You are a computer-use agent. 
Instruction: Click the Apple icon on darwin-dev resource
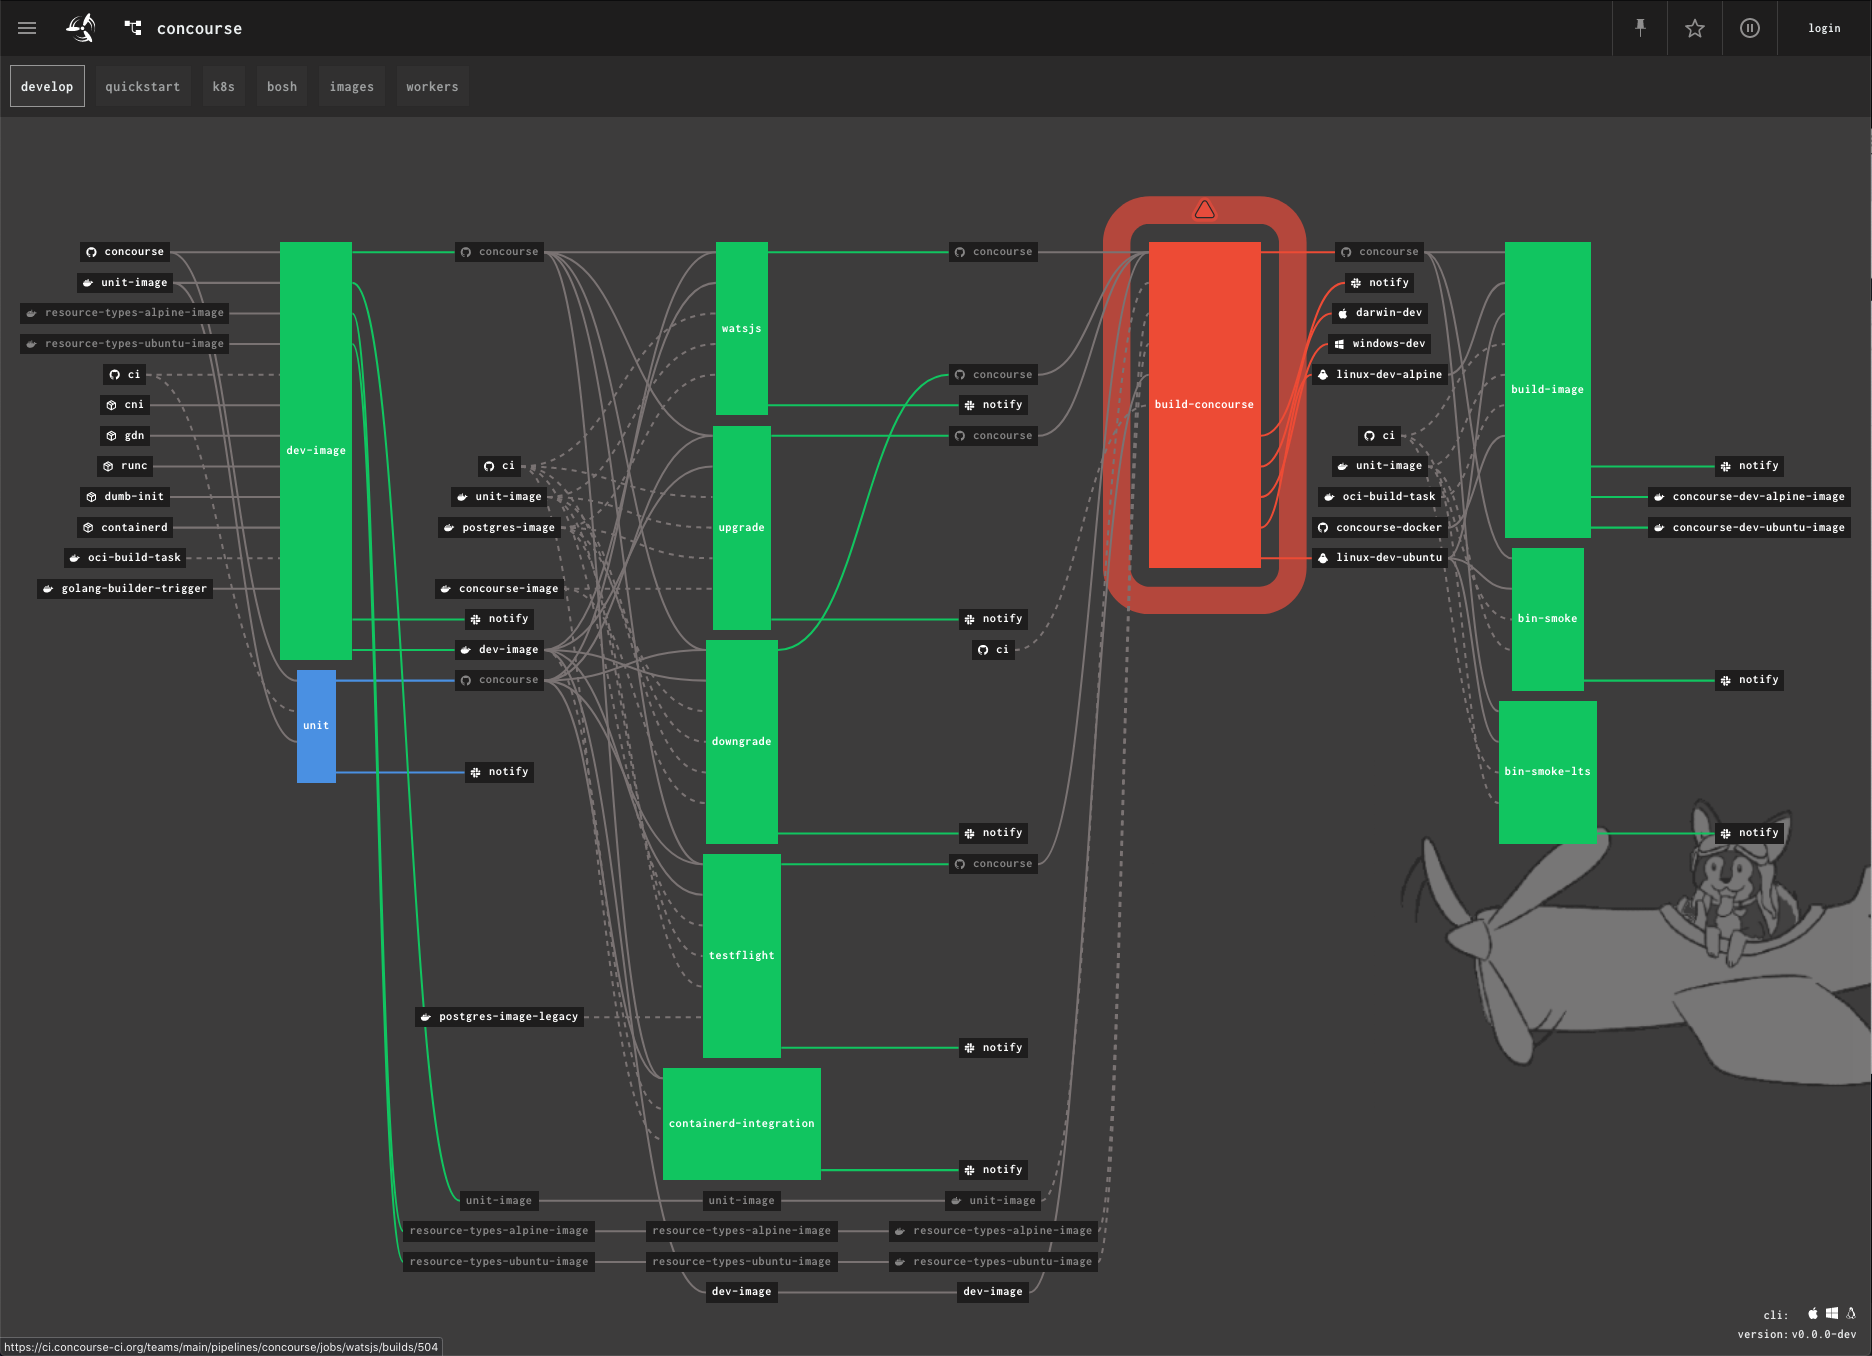pyautogui.click(x=1341, y=312)
